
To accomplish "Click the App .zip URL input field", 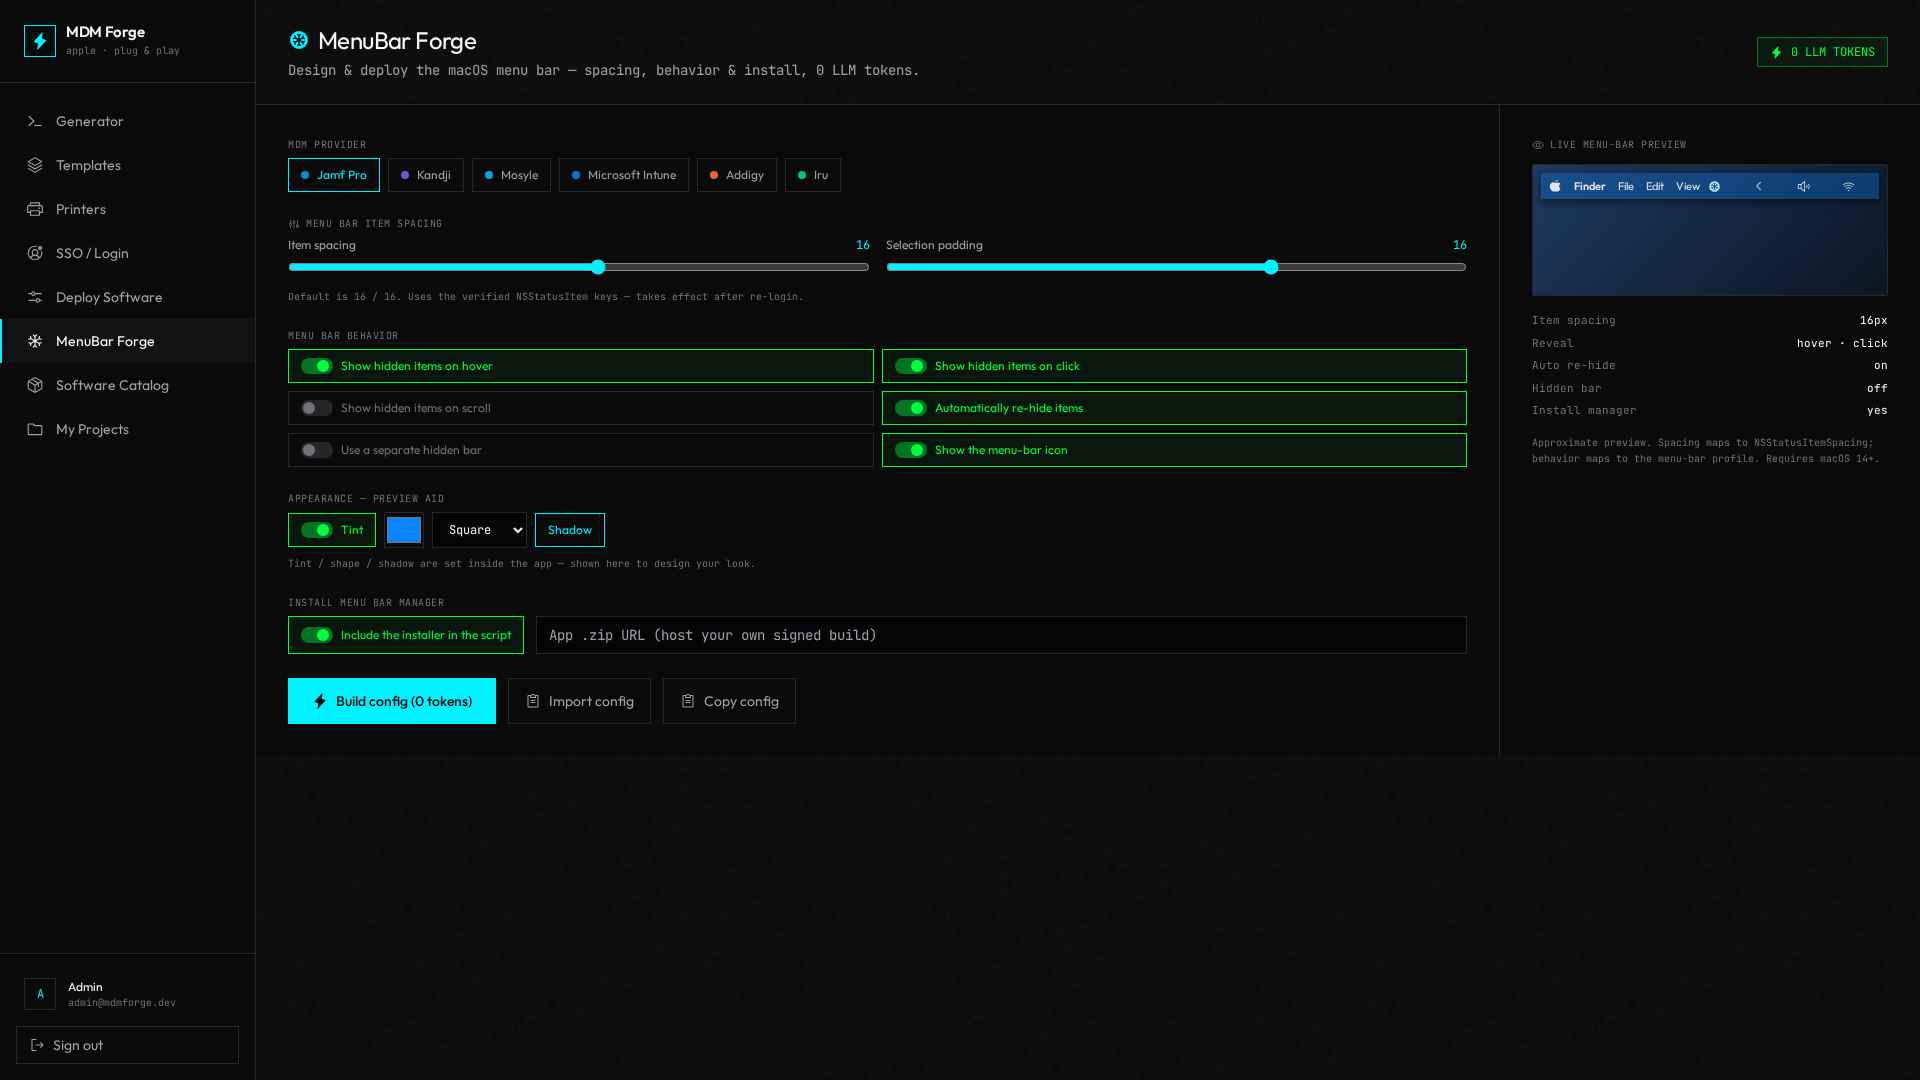I will 1001,635.
